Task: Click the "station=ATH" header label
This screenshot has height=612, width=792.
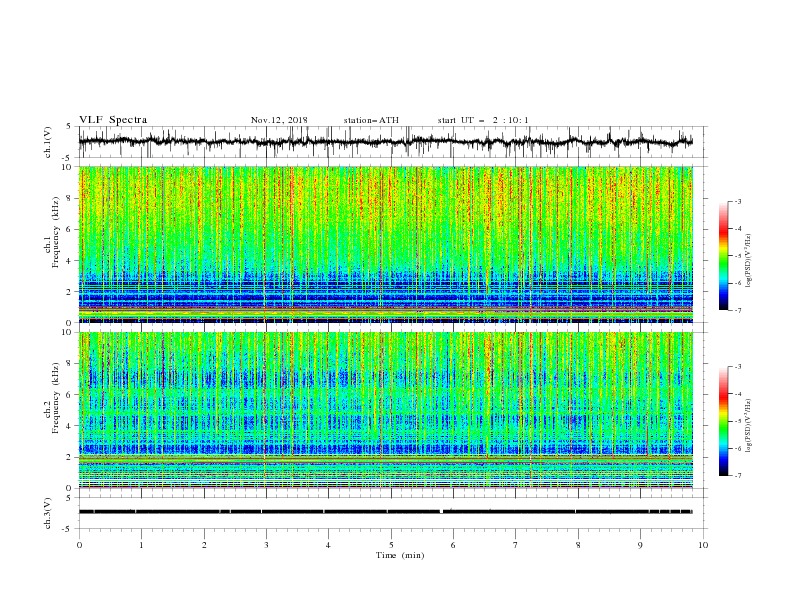Action: coord(371,120)
